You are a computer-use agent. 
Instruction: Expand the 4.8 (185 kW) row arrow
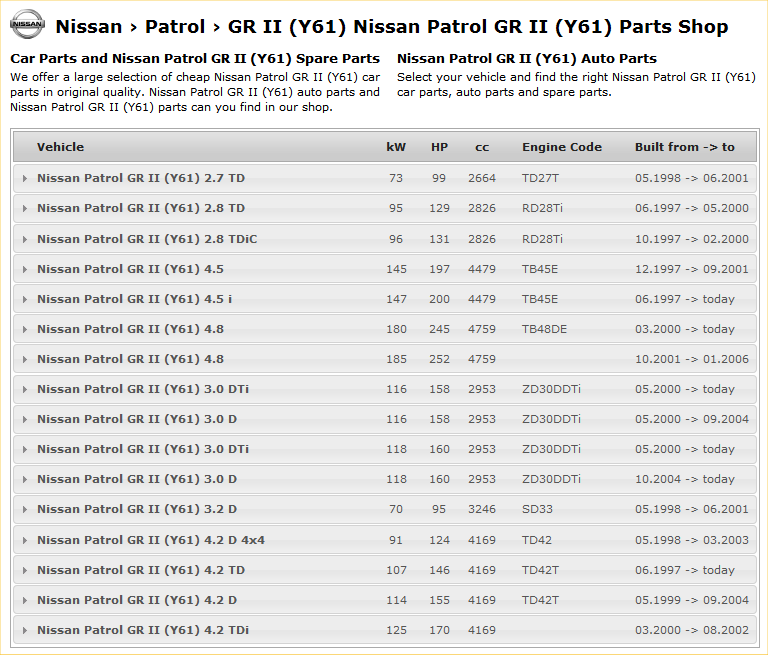pos(24,359)
